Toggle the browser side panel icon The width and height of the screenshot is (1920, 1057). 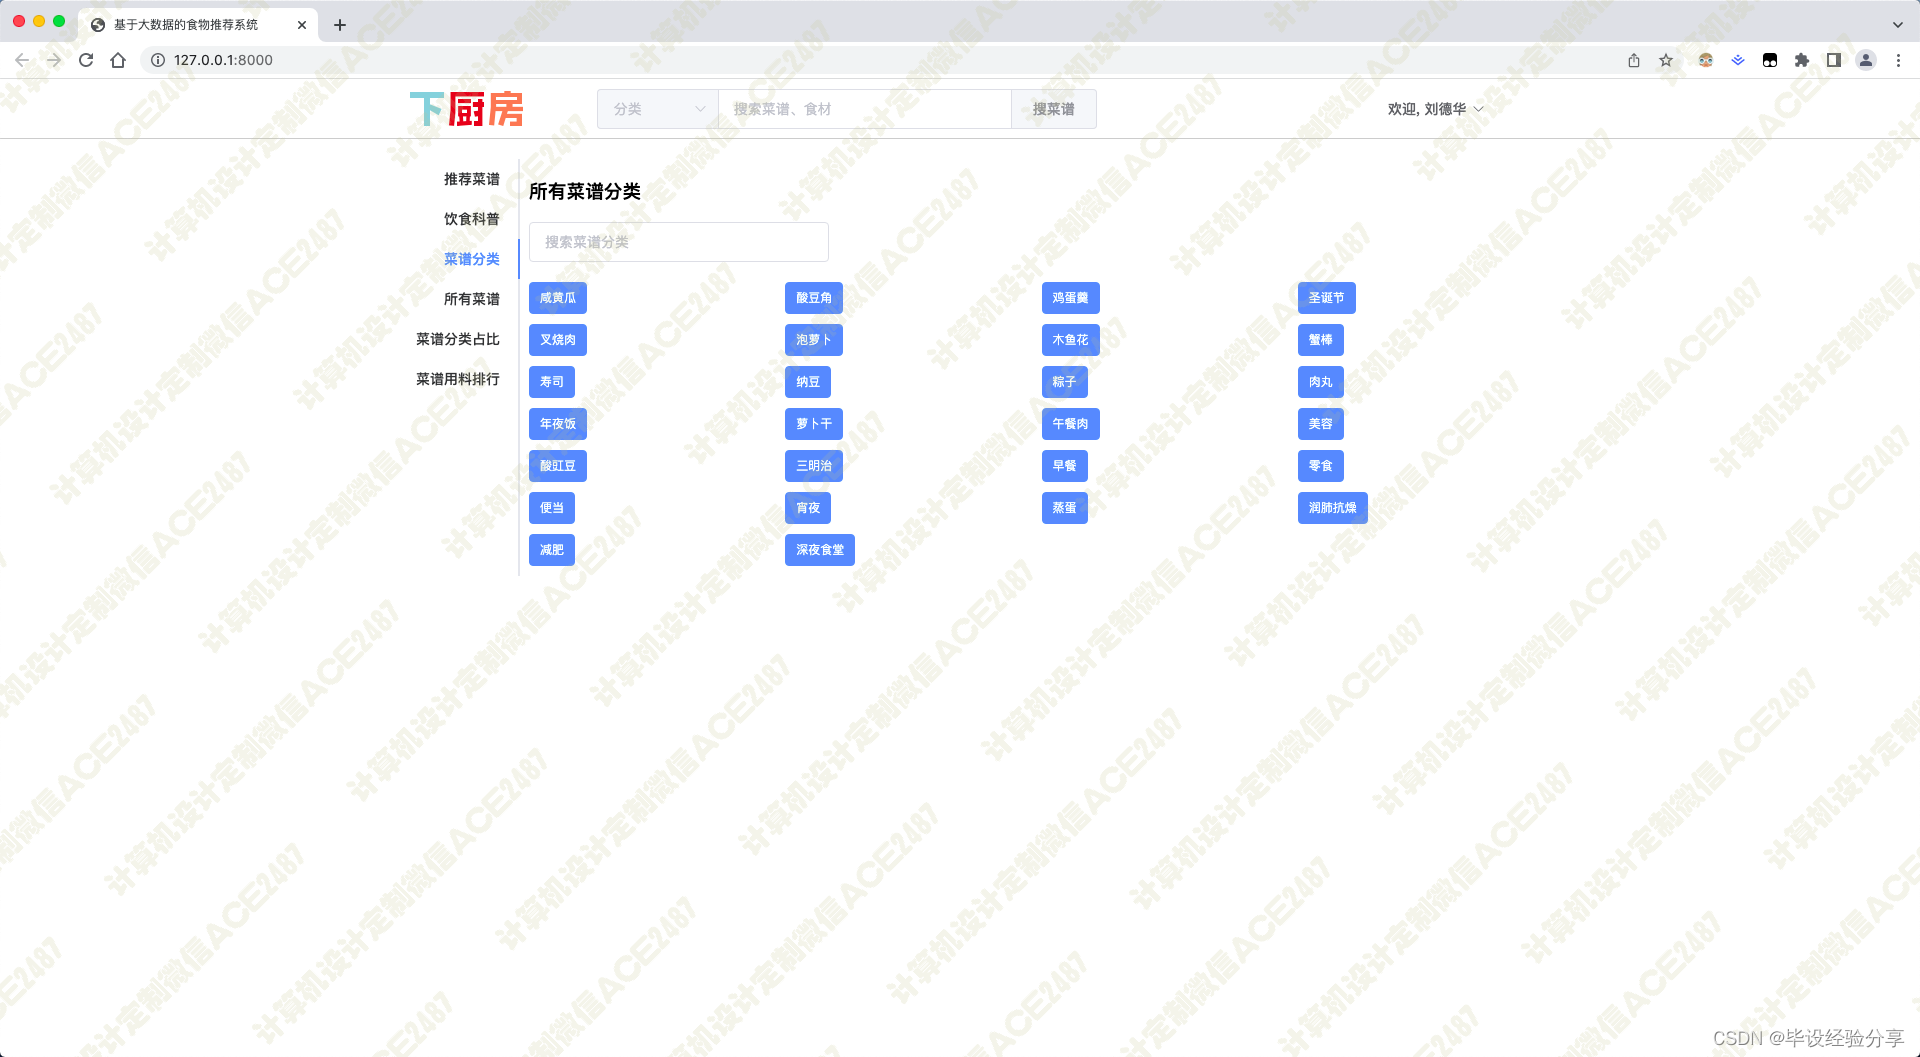pos(1834,60)
